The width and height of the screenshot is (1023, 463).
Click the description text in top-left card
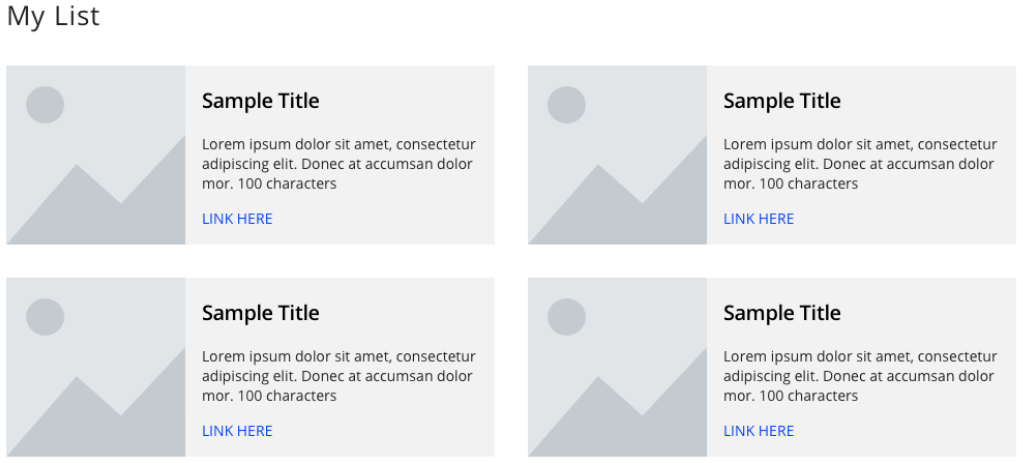[339, 164]
